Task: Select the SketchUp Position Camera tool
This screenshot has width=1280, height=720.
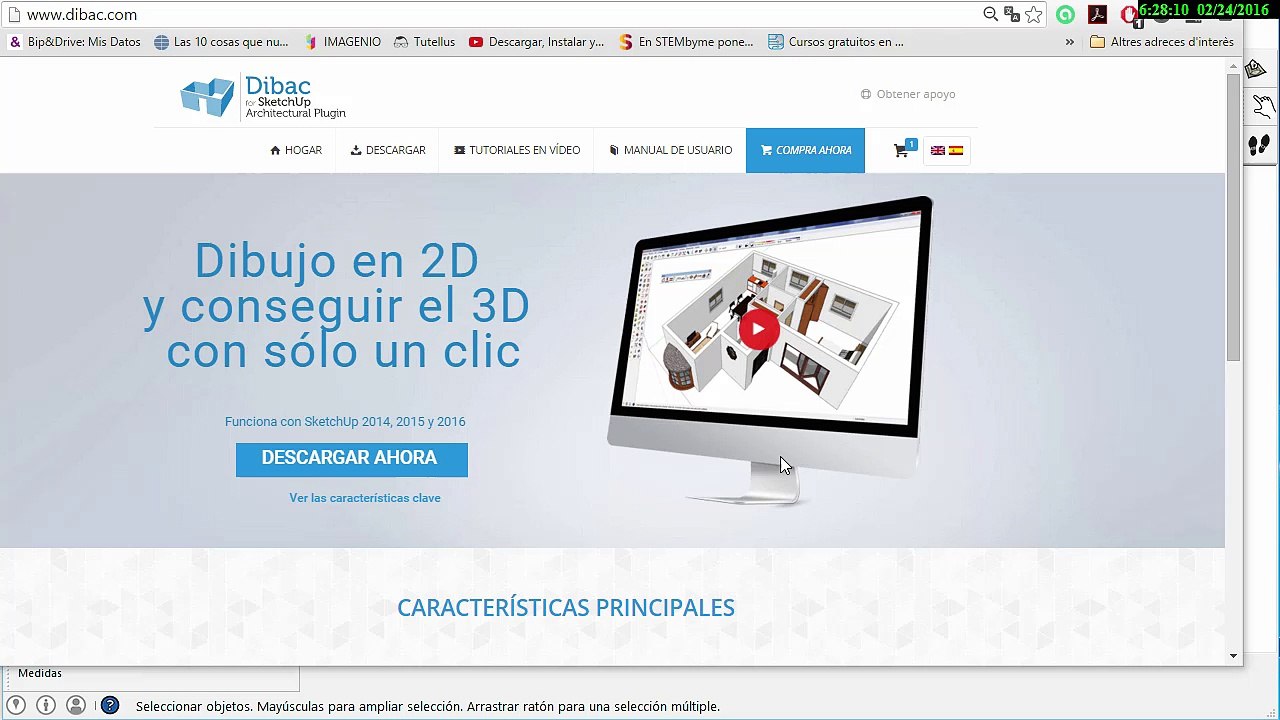Action: coord(1257,70)
